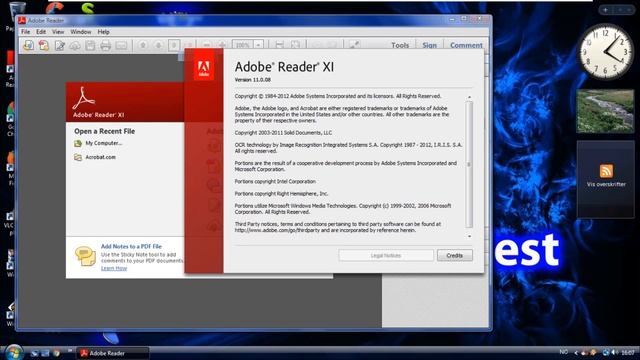Click 'Portions copyright Intel Corporation' line
Screen dimensions: 640x360
coord(275,181)
